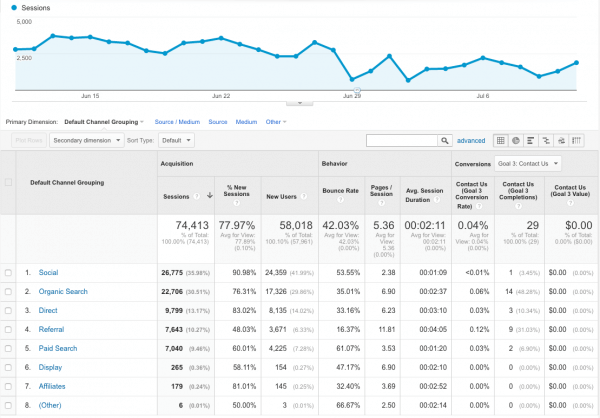This screenshot has height=418, width=600.
Task: Select Medium primary dimension
Action: [x=246, y=122]
